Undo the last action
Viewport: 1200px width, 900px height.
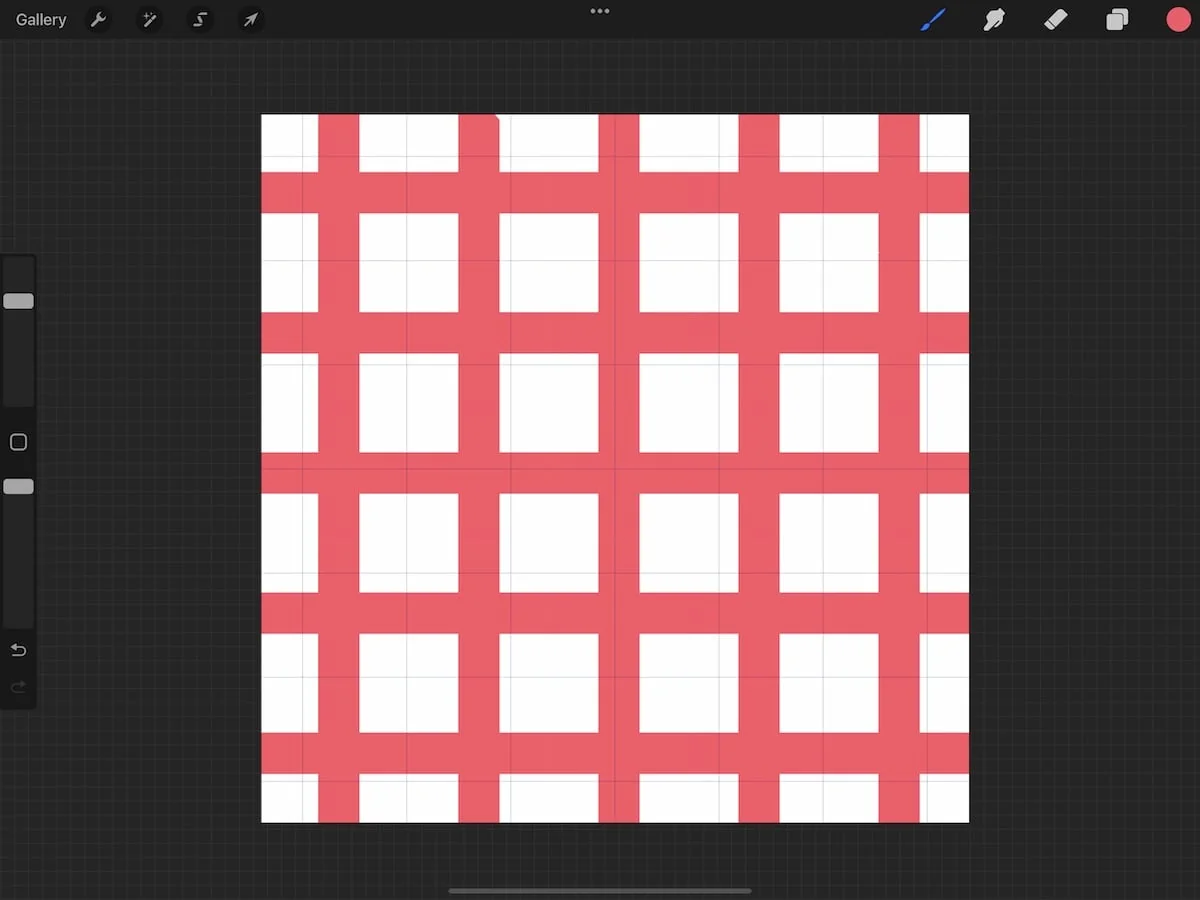tap(18, 650)
